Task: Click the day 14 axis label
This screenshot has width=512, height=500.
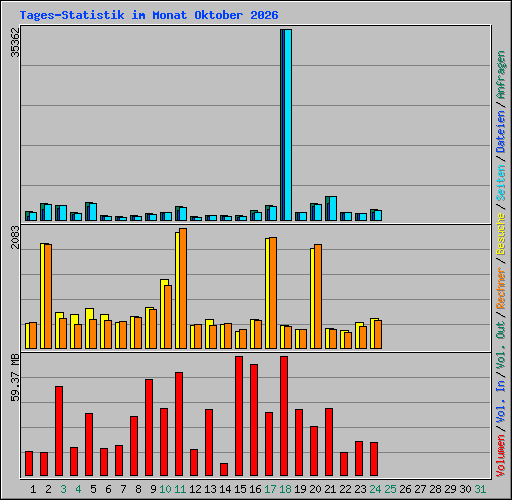Action: point(225,489)
